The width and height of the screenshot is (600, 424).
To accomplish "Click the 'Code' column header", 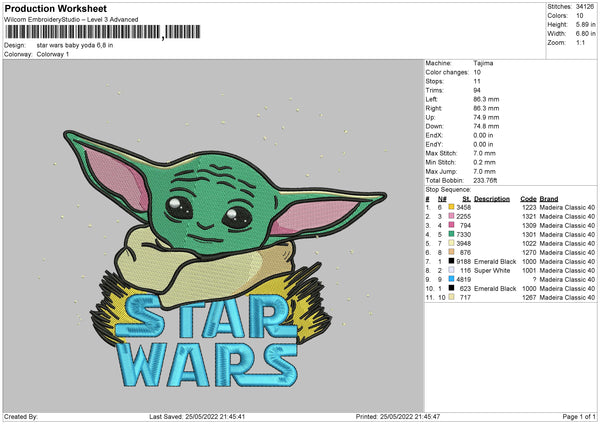I will [x=528, y=199].
